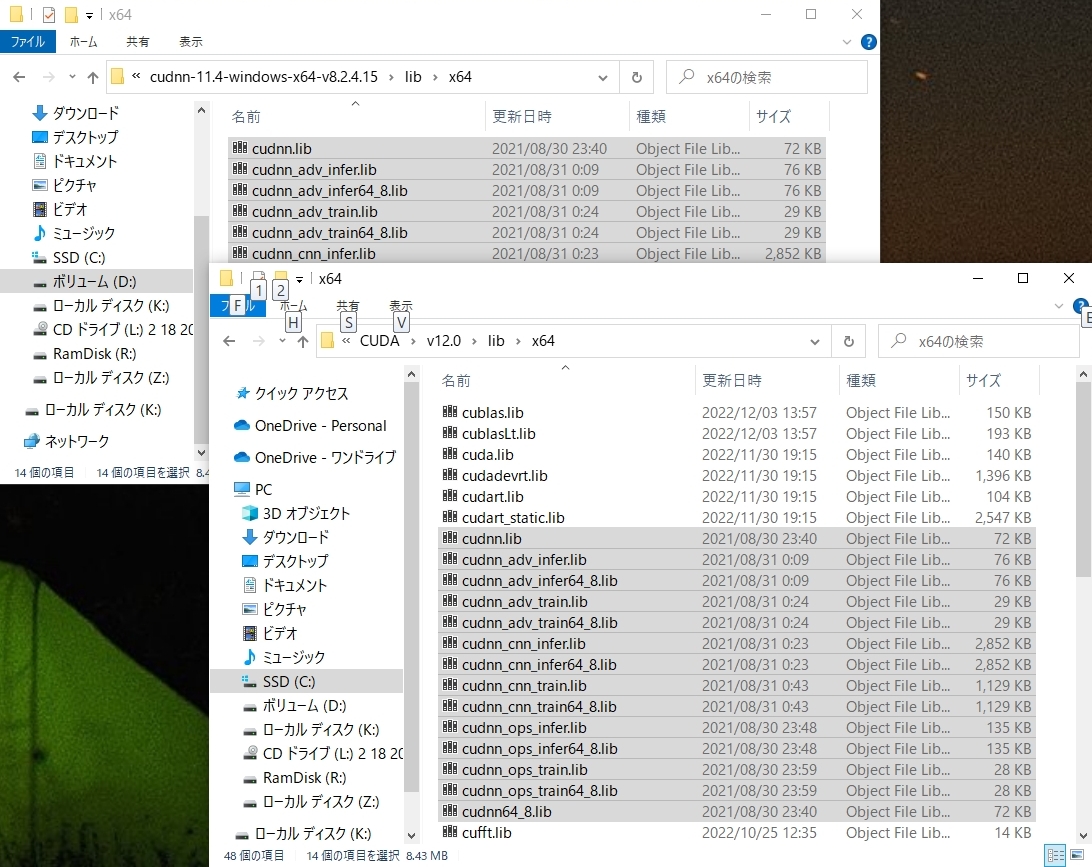The width and height of the screenshot is (1092, 867).
Task: Click 'CUDA' breadcrumb in address bar
Action: point(380,341)
